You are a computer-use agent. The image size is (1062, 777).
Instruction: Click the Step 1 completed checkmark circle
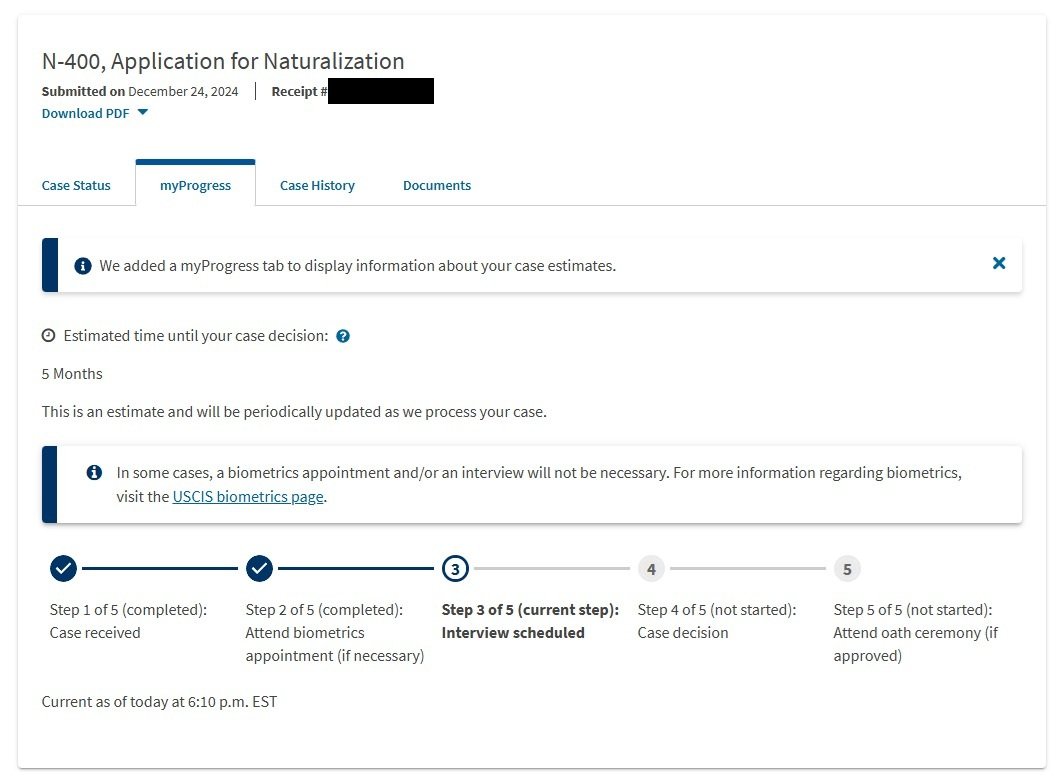pos(63,569)
